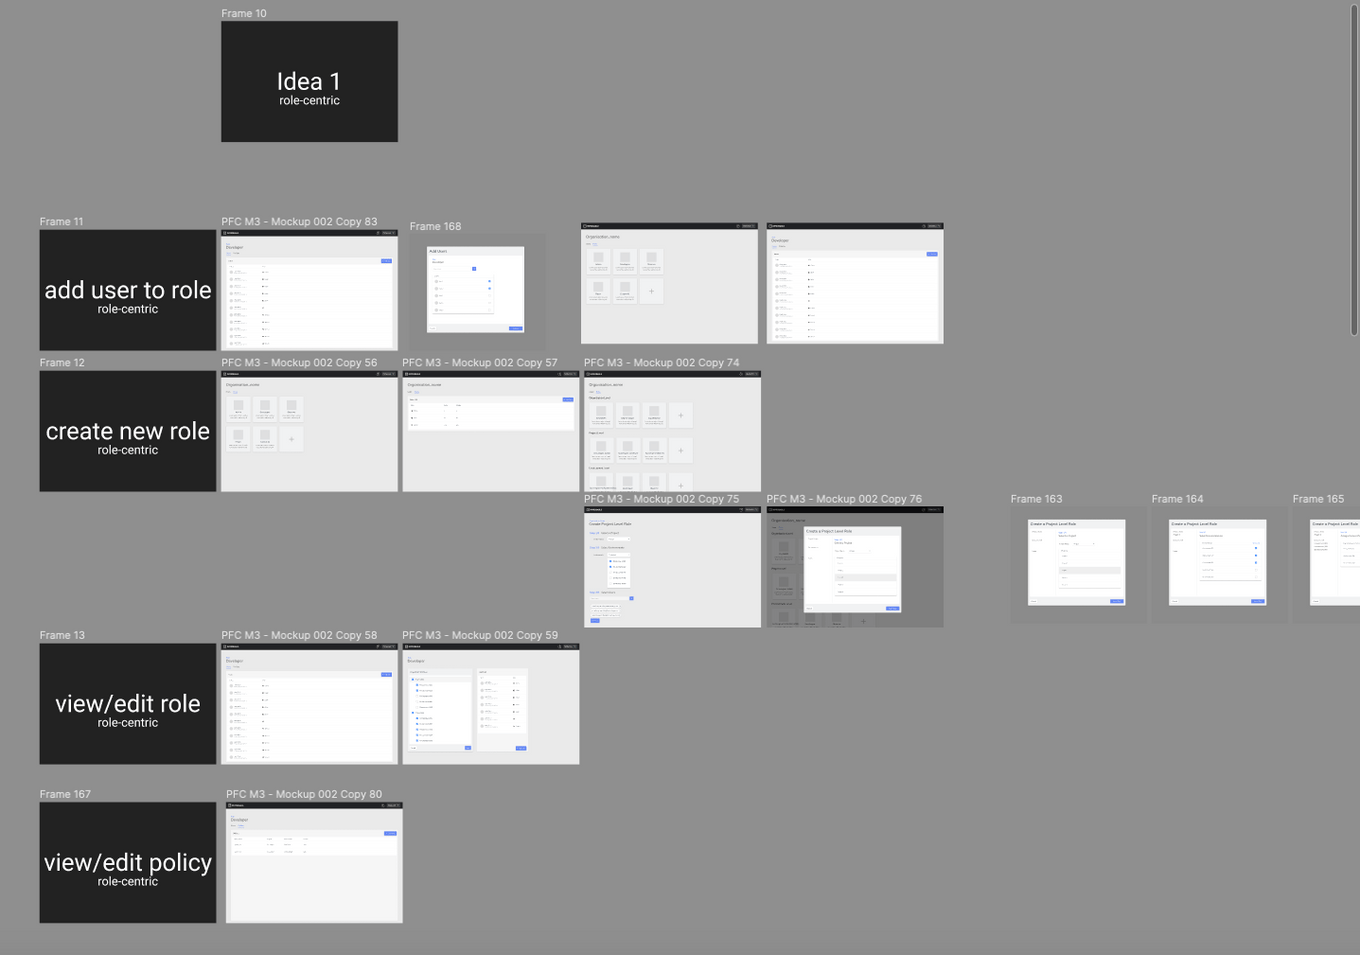The width and height of the screenshot is (1360, 955).
Task: Click the "PFC M3 - Mockup 002 Copy 58" label
Action: tap(299, 635)
